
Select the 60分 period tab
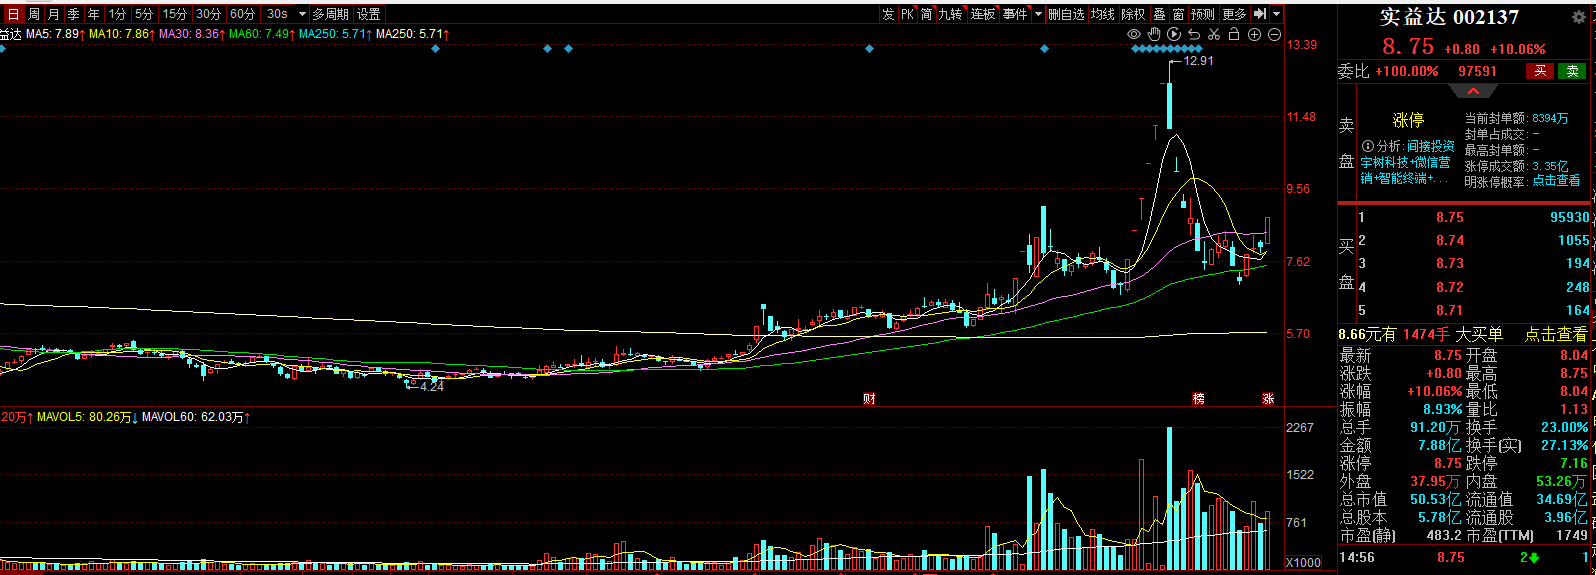244,14
